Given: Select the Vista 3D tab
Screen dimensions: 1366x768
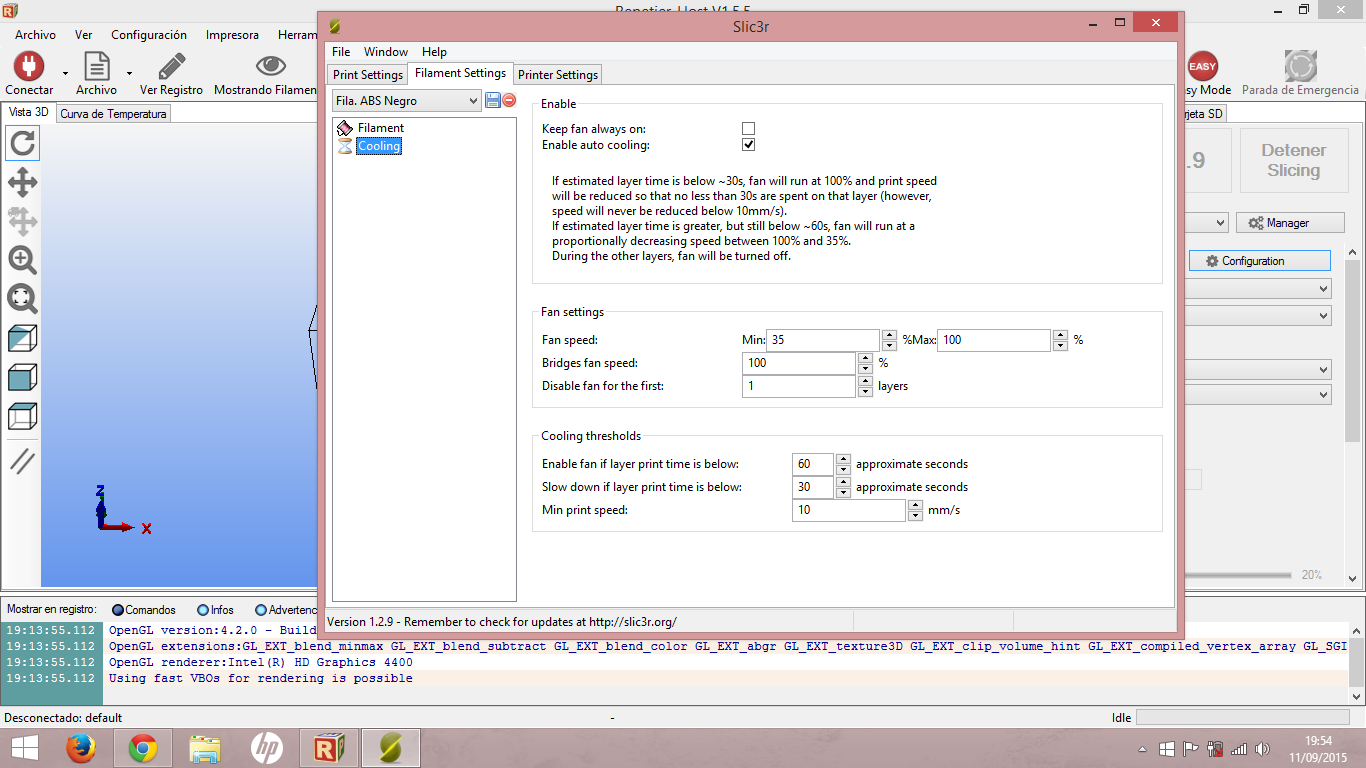Looking at the screenshot, I should pyautogui.click(x=28, y=113).
